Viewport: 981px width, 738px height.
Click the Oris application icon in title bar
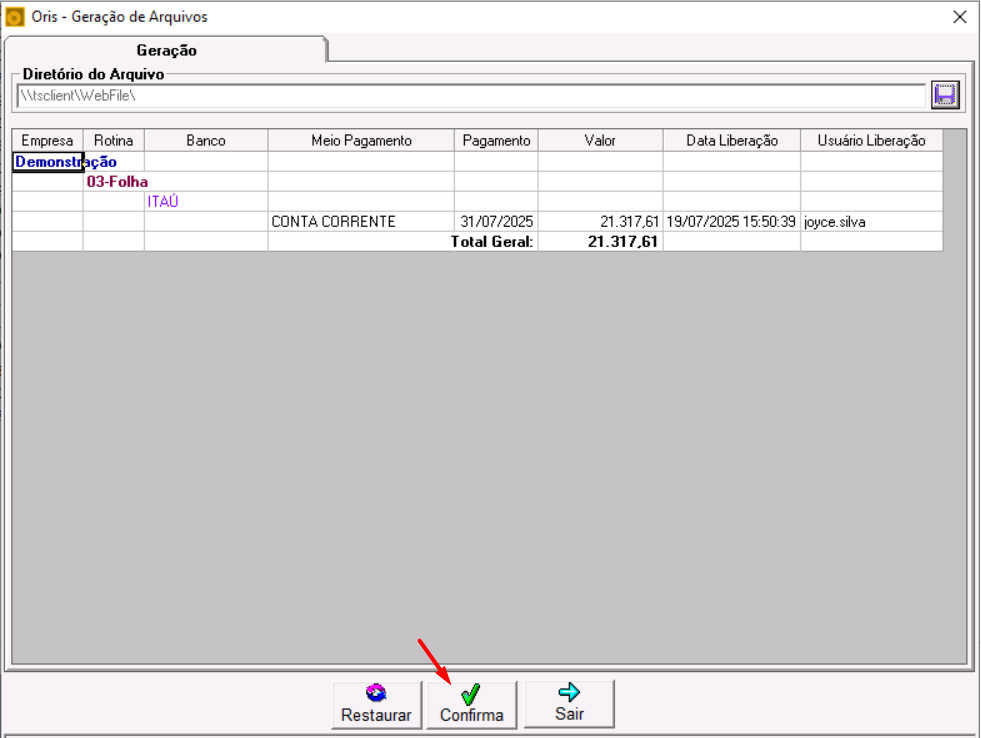[x=14, y=17]
